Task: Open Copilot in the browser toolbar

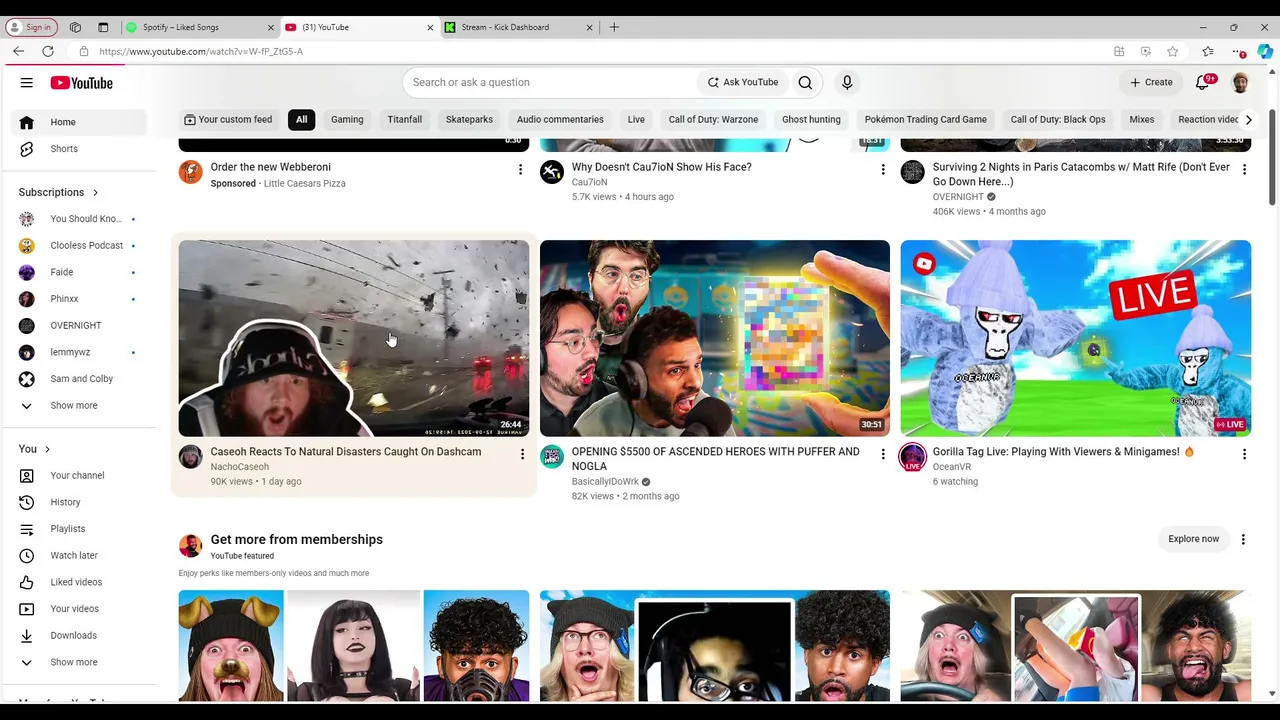Action: click(1265, 51)
